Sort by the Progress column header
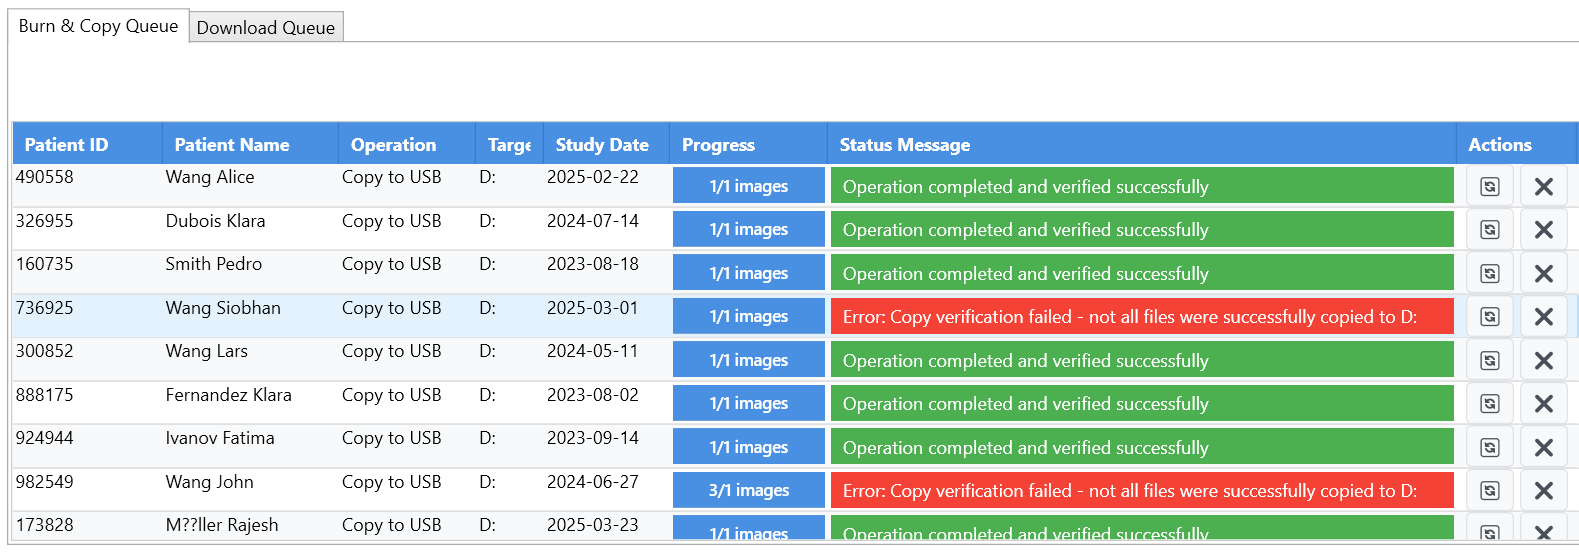The image size is (1579, 552). click(x=748, y=145)
